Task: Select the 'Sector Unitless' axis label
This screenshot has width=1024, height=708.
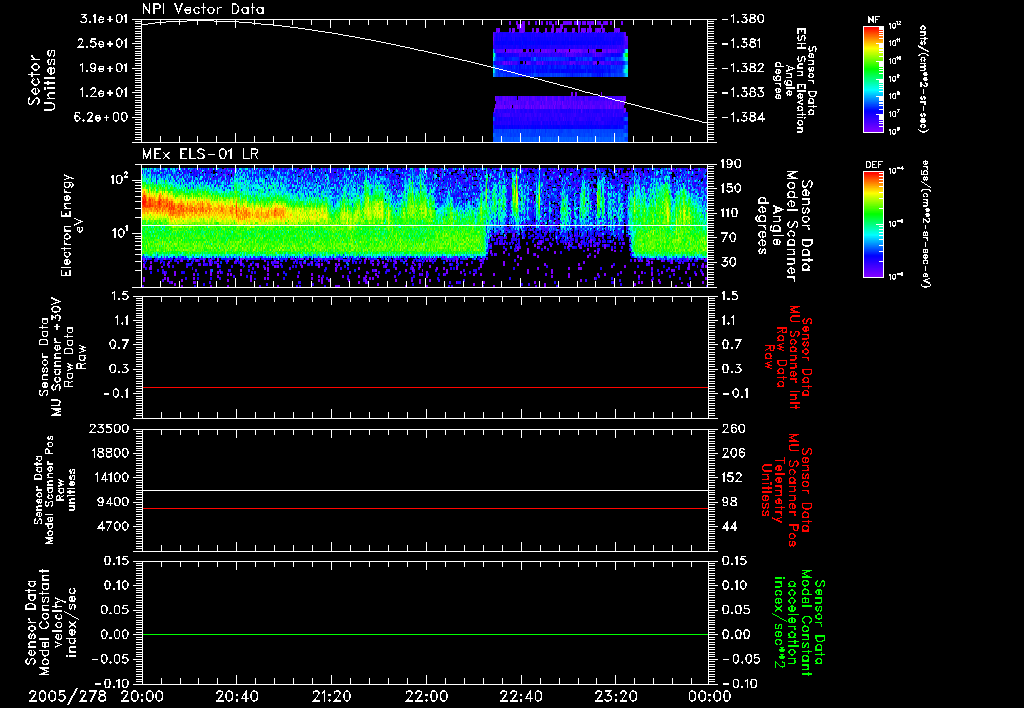Action: click(x=42, y=80)
